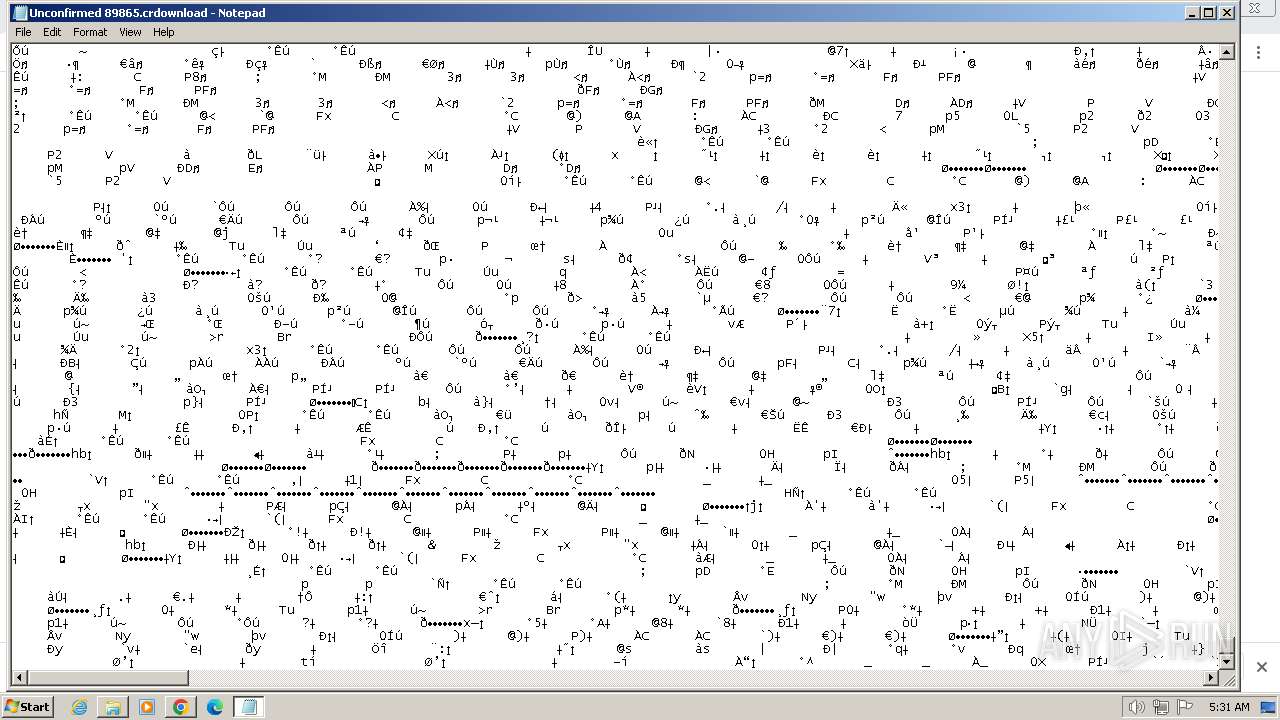Screen dimensions: 1280x720
Task: Open Action Center flag icon
Action: (1185, 707)
